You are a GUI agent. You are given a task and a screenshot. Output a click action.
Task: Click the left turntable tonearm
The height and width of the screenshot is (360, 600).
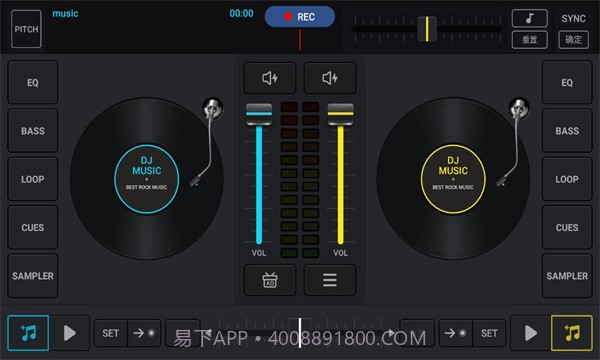[206, 143]
